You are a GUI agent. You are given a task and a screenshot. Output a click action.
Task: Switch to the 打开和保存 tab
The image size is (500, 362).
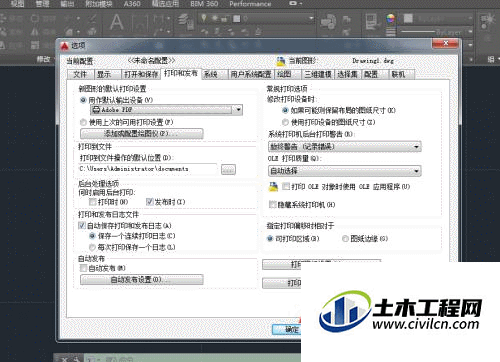(x=141, y=74)
